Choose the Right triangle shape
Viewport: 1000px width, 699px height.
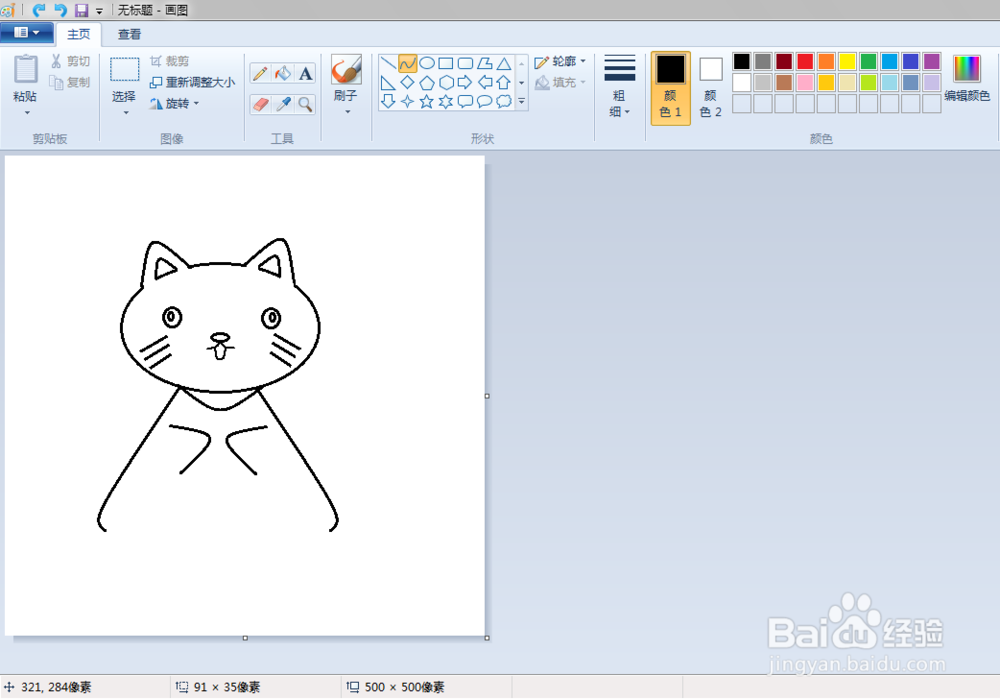tap(388, 82)
